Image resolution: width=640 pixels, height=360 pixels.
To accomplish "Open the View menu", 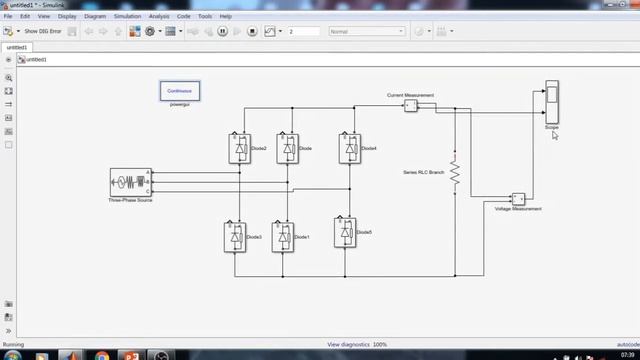I will 44,16.
